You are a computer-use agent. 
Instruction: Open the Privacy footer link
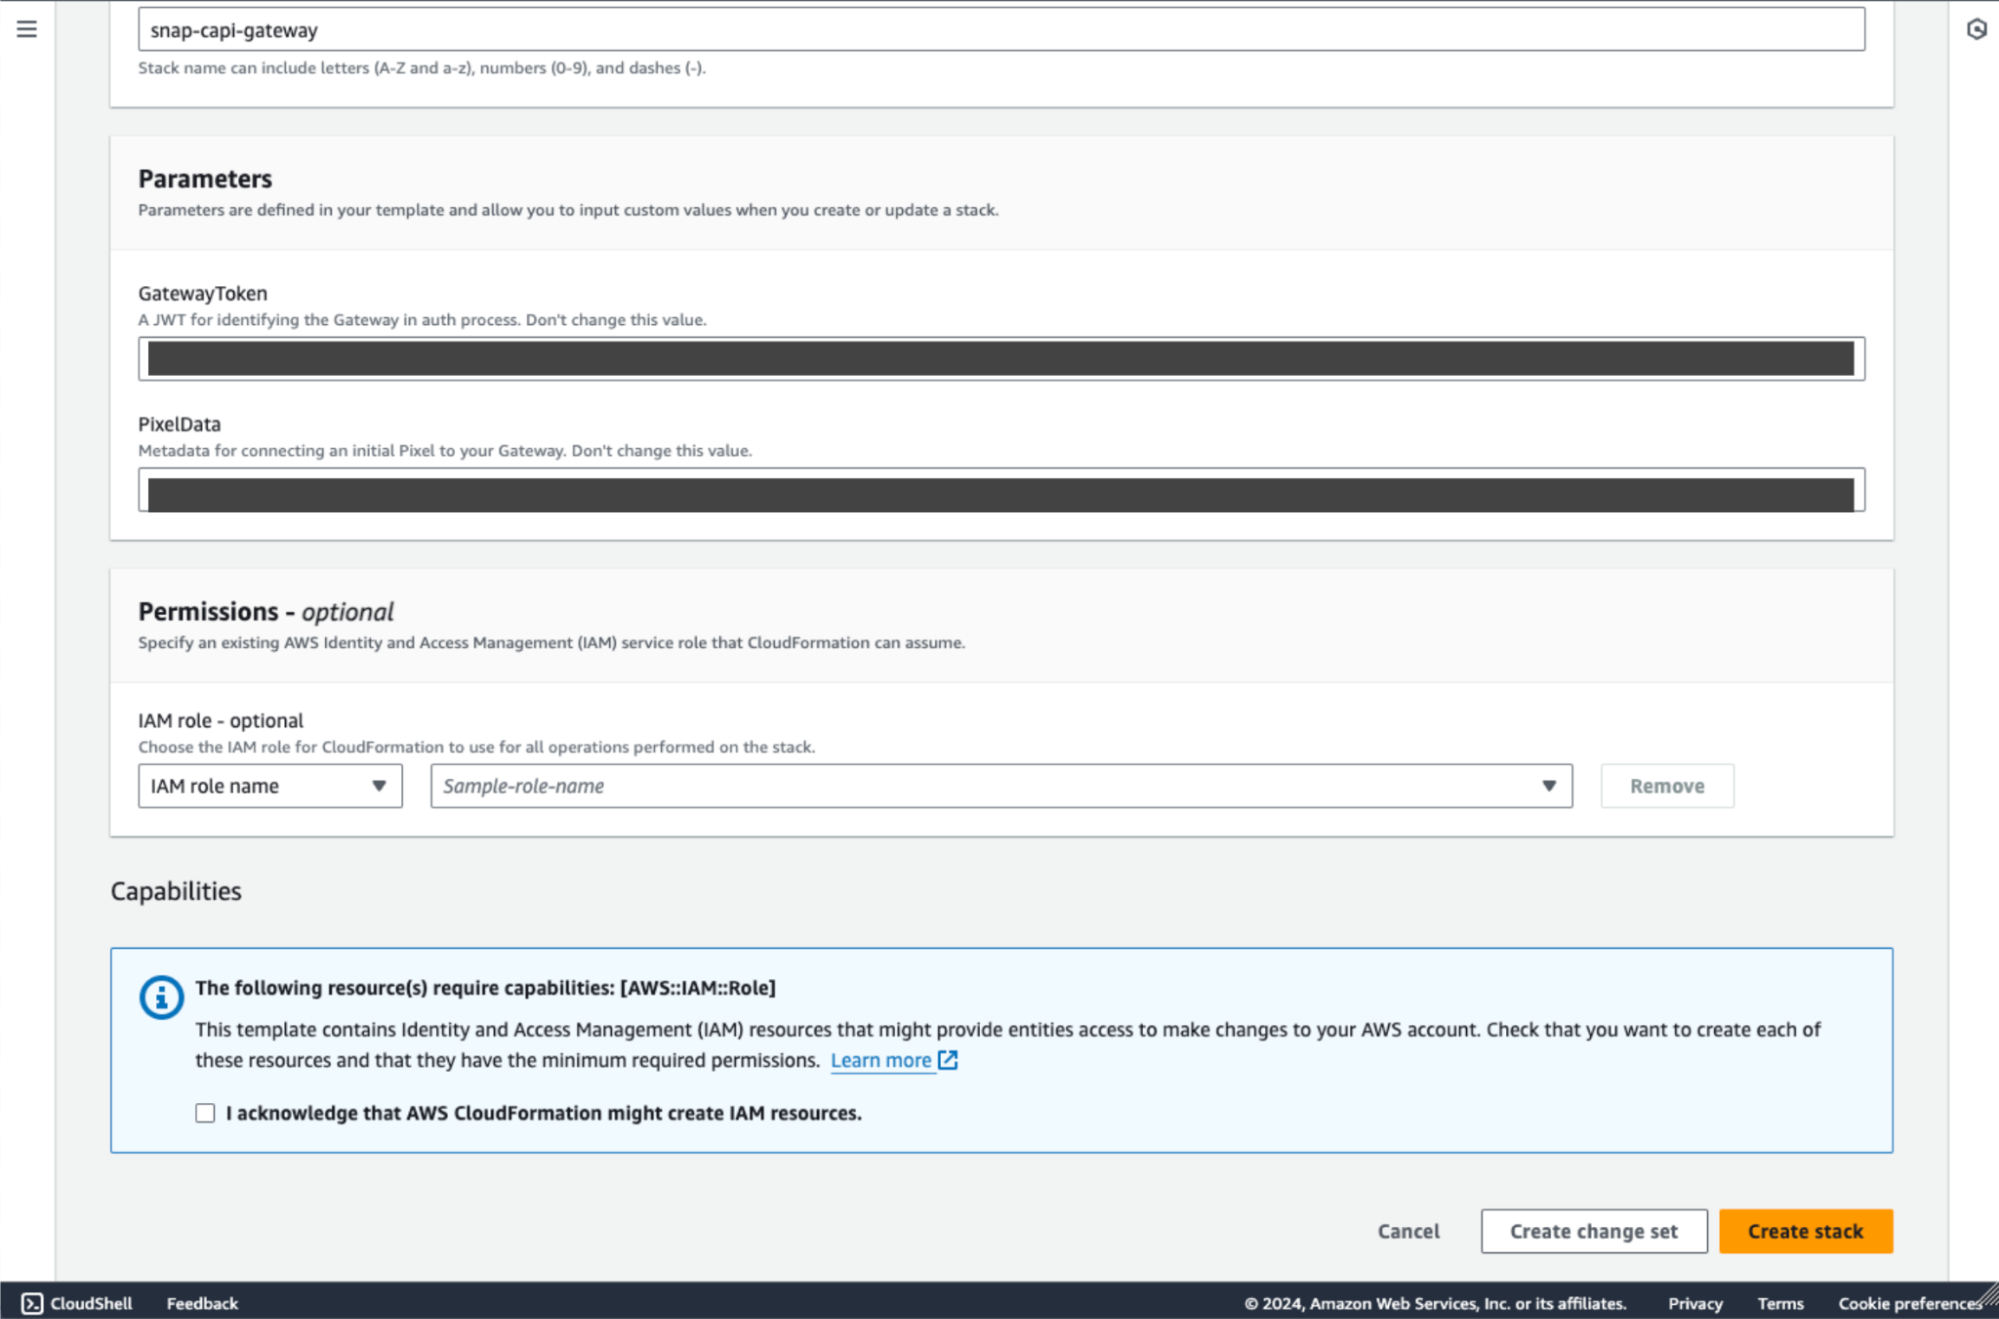(x=1695, y=1303)
